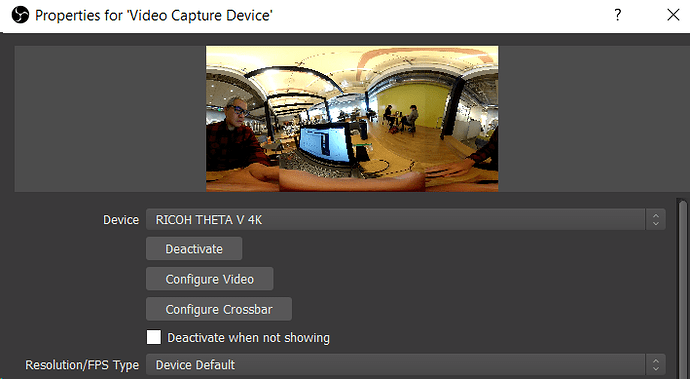690x379 pixels.
Task: Click the OBS logo in the title bar
Action: coord(20,15)
